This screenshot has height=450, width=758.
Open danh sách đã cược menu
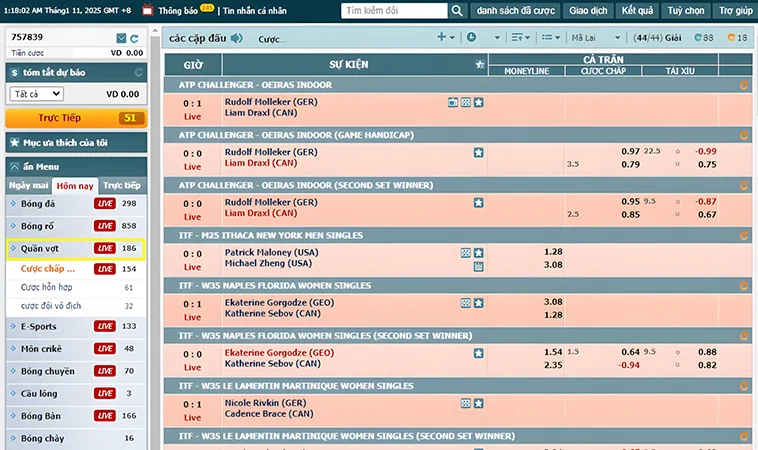pos(515,11)
